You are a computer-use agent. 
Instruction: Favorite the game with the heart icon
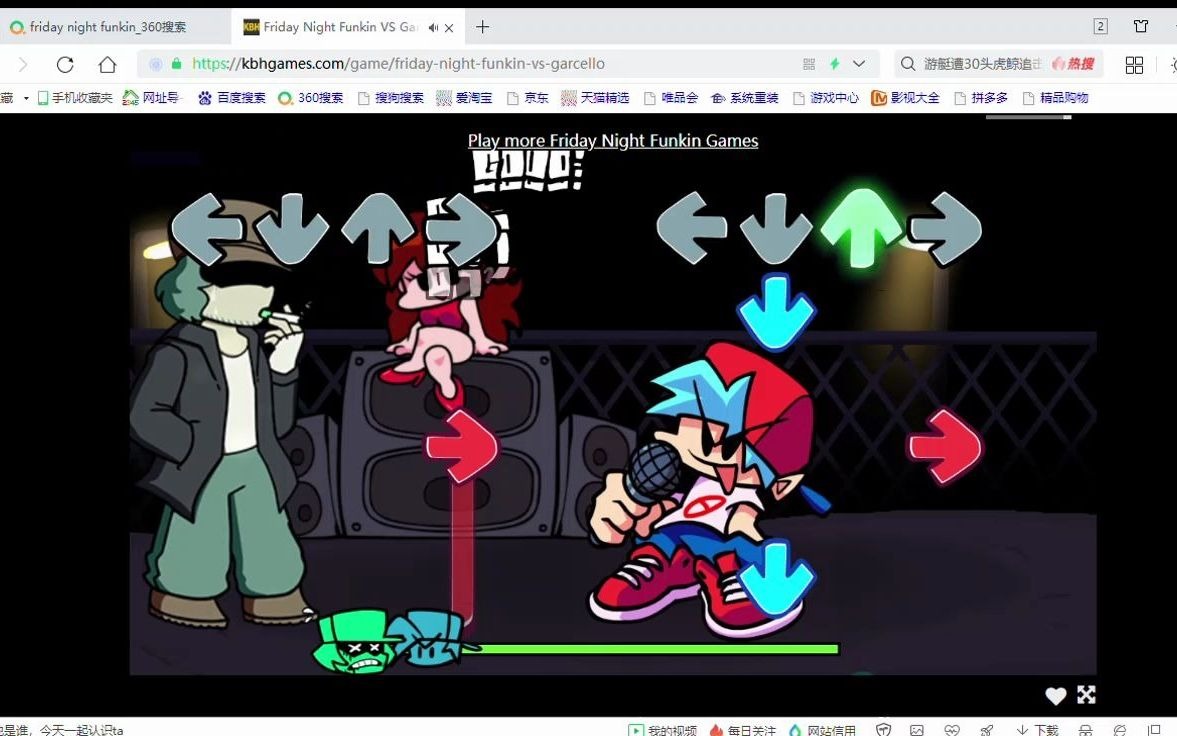click(1055, 695)
